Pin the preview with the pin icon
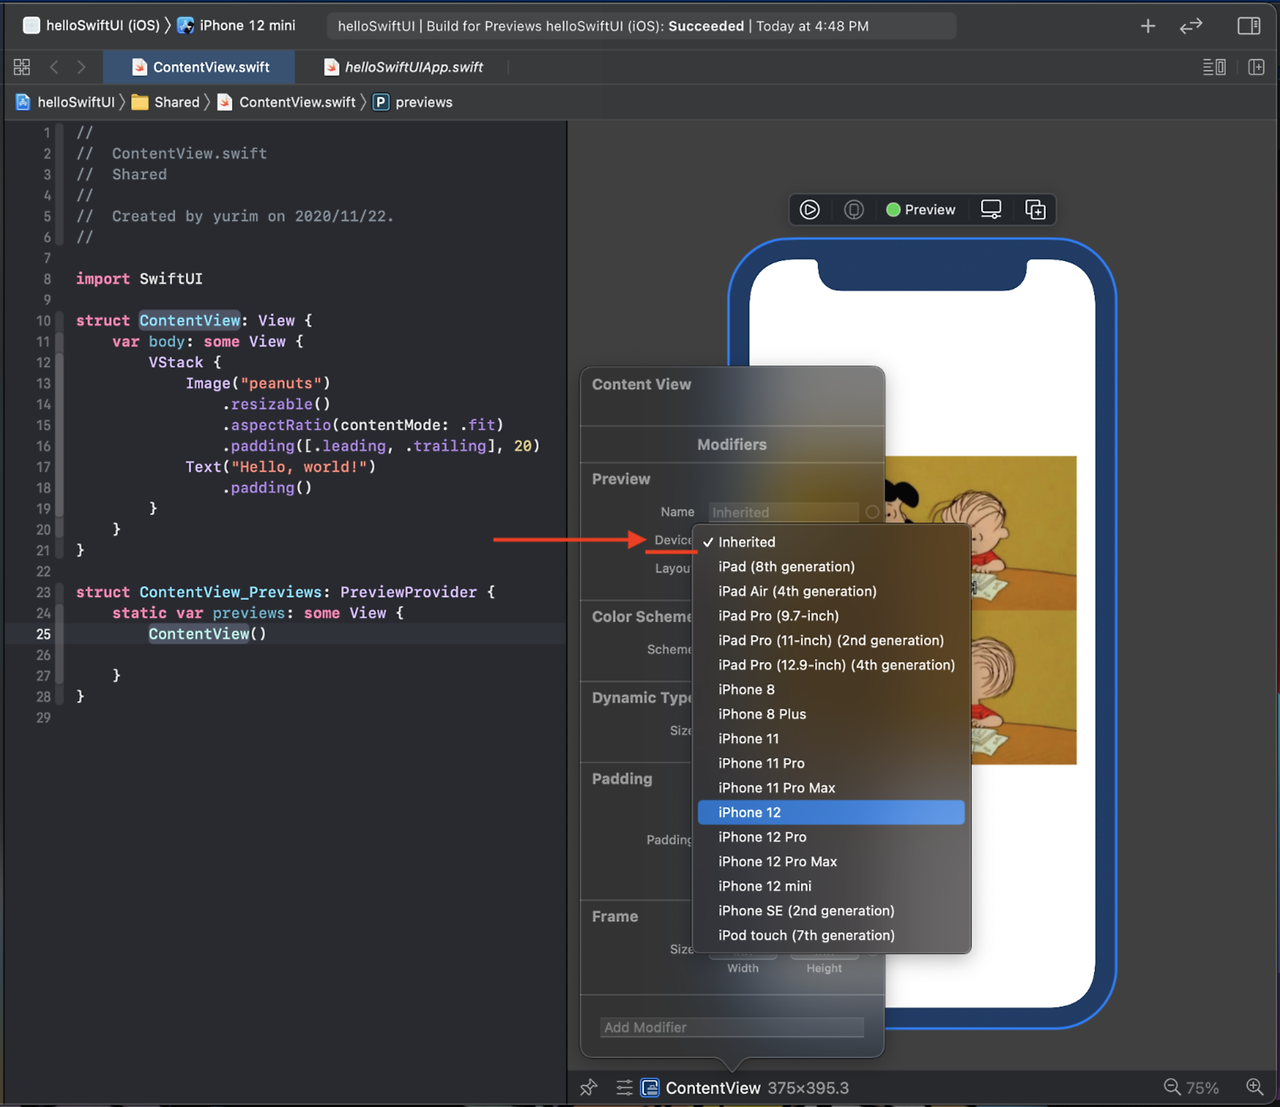Screen dimensions: 1280x1107 click(589, 1087)
